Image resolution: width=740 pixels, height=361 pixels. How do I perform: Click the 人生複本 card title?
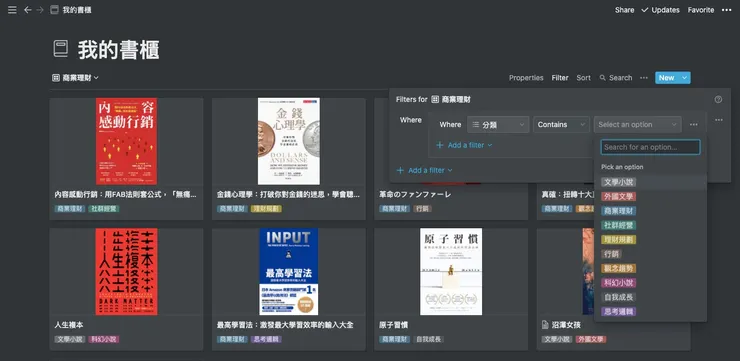(x=69, y=325)
